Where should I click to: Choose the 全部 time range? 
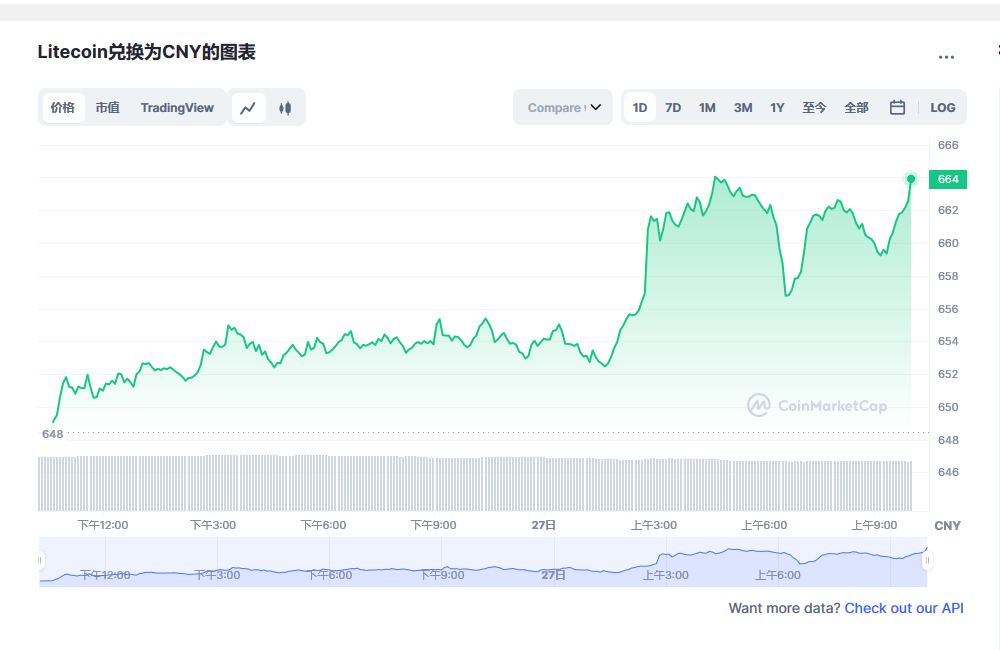(857, 108)
